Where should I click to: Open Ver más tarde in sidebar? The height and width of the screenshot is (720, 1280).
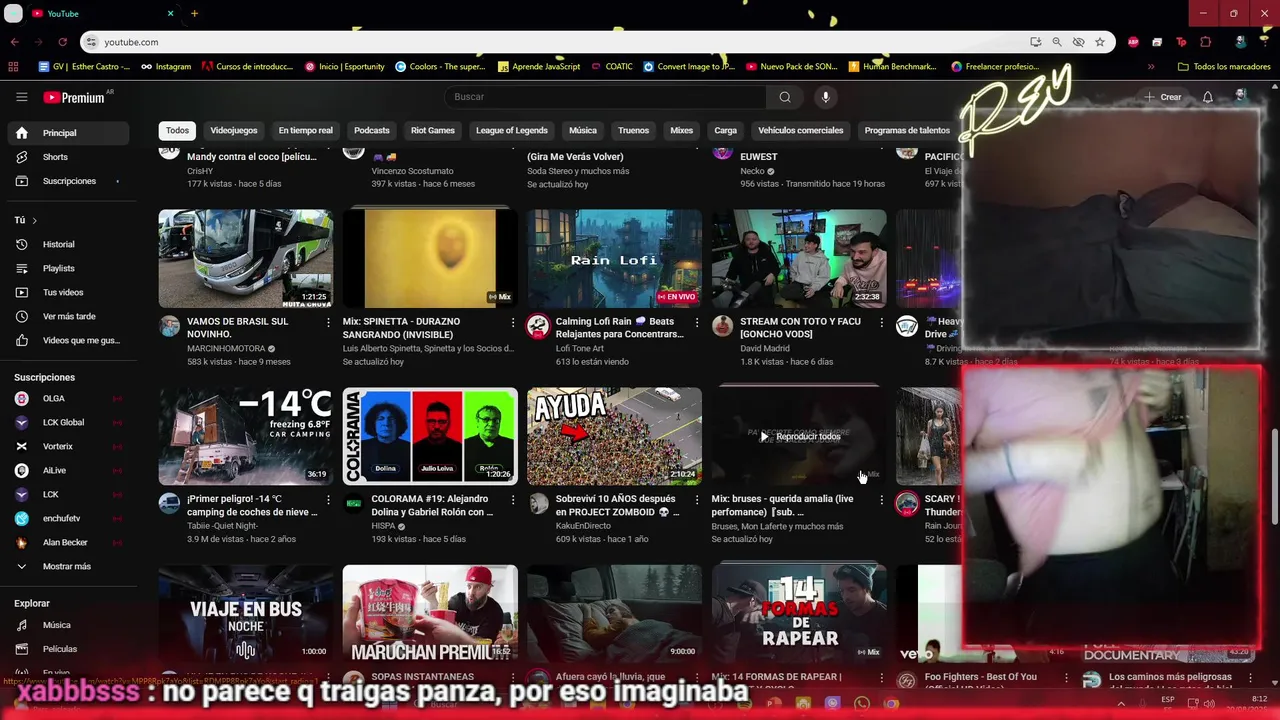pyautogui.click(x=68, y=316)
